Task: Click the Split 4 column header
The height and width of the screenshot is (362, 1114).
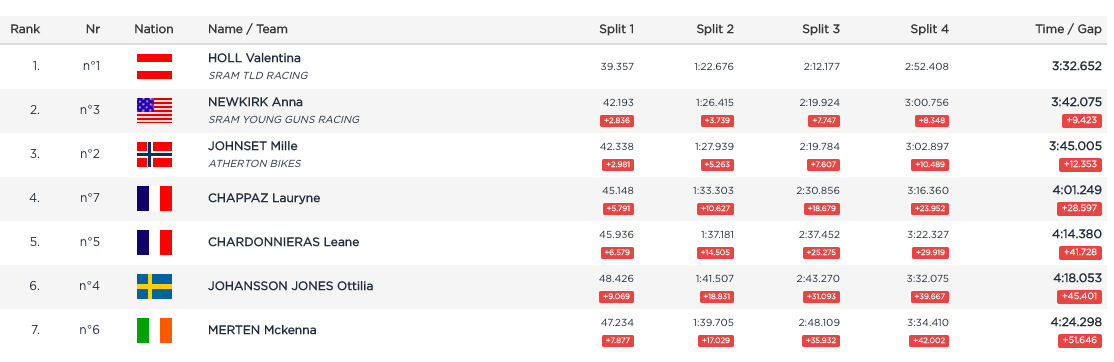Action: click(929, 29)
